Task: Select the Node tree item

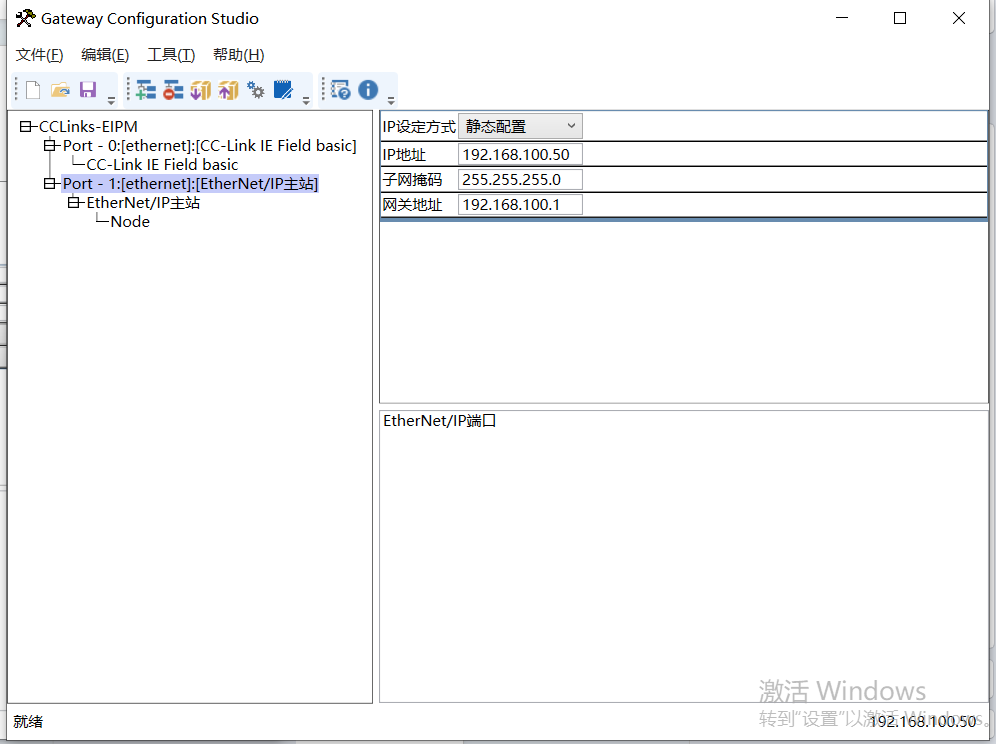Action: coord(130,222)
